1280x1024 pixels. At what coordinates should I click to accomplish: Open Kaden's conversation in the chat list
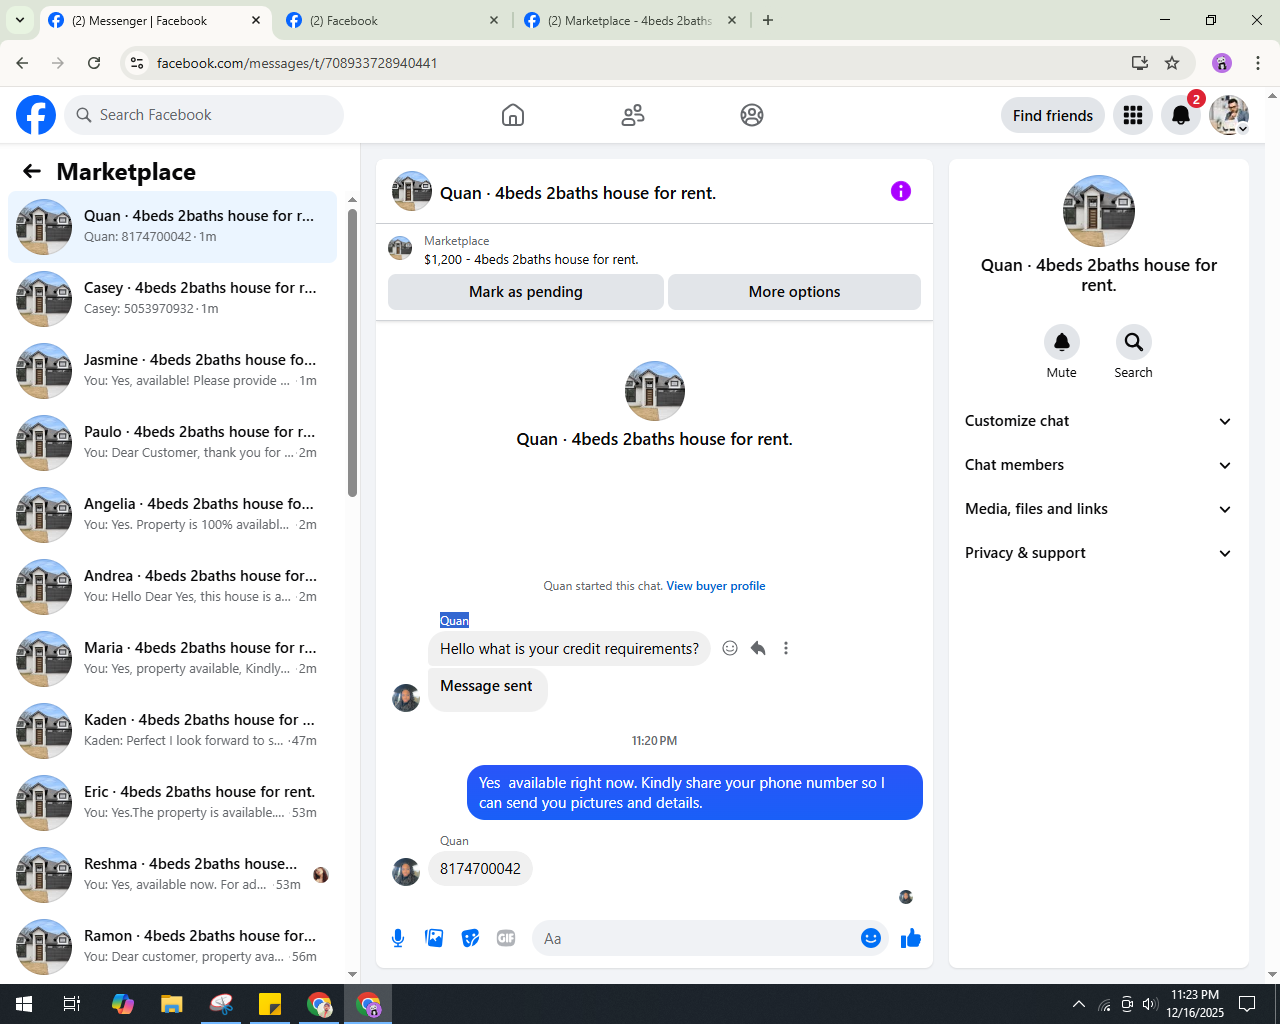172,731
